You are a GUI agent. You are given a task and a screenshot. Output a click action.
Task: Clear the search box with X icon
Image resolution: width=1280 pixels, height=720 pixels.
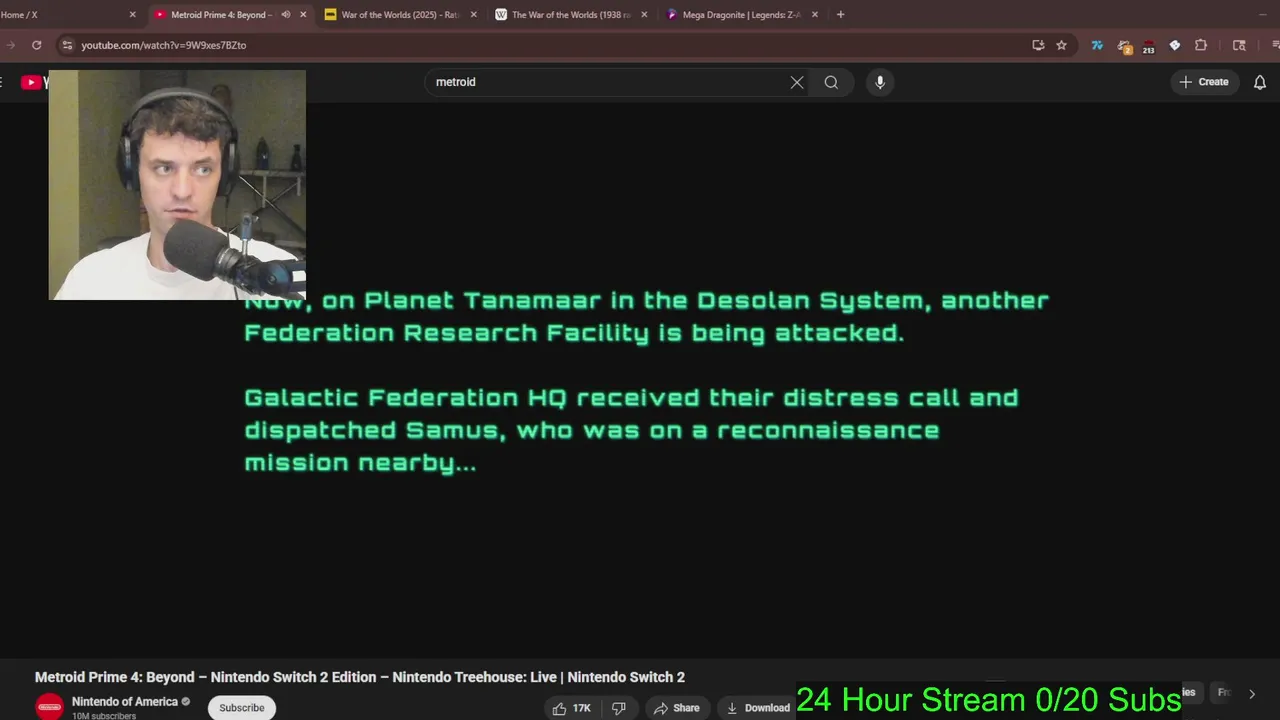797,82
